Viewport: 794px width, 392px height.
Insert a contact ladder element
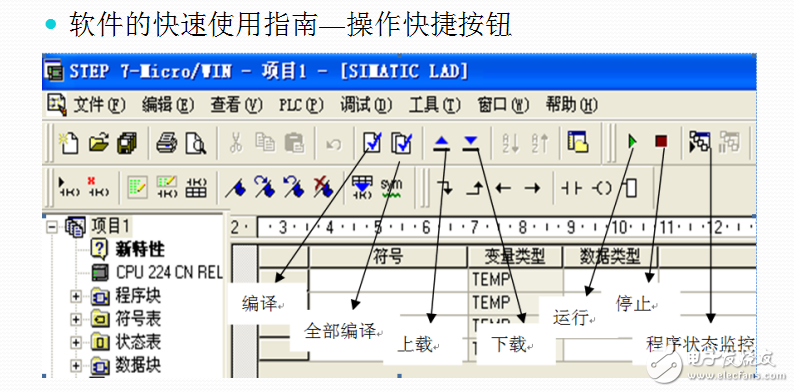point(572,188)
